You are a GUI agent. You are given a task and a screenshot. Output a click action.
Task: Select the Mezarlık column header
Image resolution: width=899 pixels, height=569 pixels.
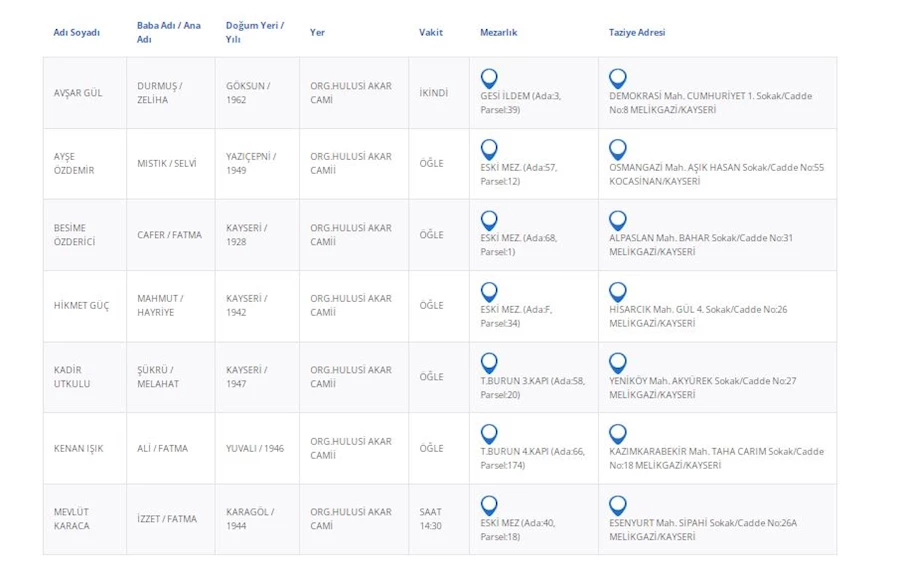coord(501,33)
